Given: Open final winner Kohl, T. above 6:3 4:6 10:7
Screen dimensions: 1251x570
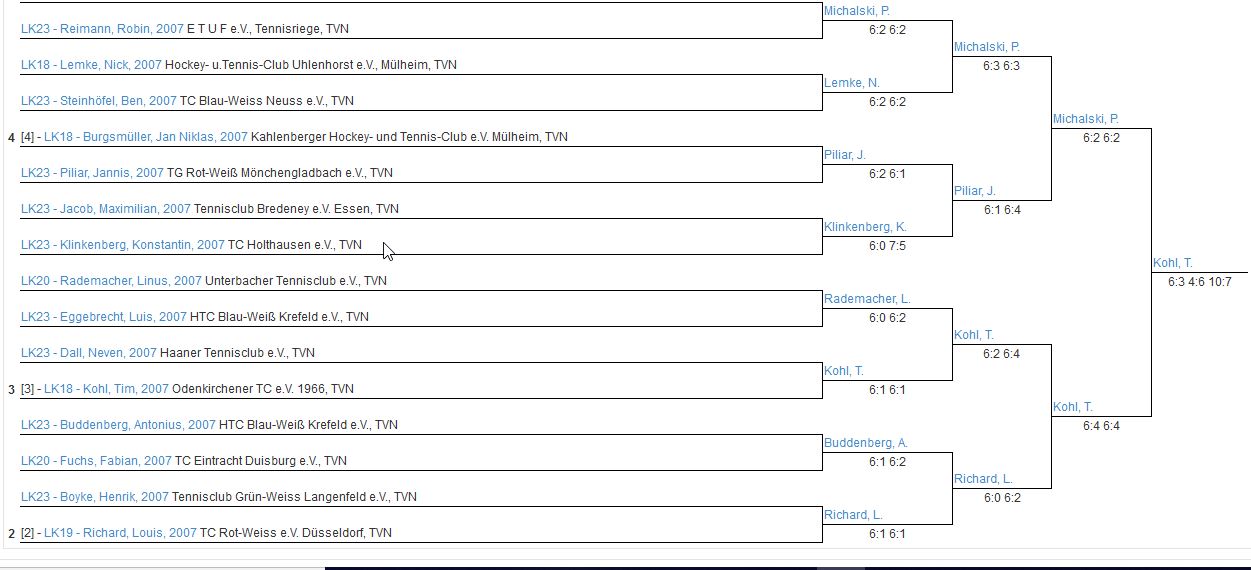Looking at the screenshot, I should pos(1172,263).
